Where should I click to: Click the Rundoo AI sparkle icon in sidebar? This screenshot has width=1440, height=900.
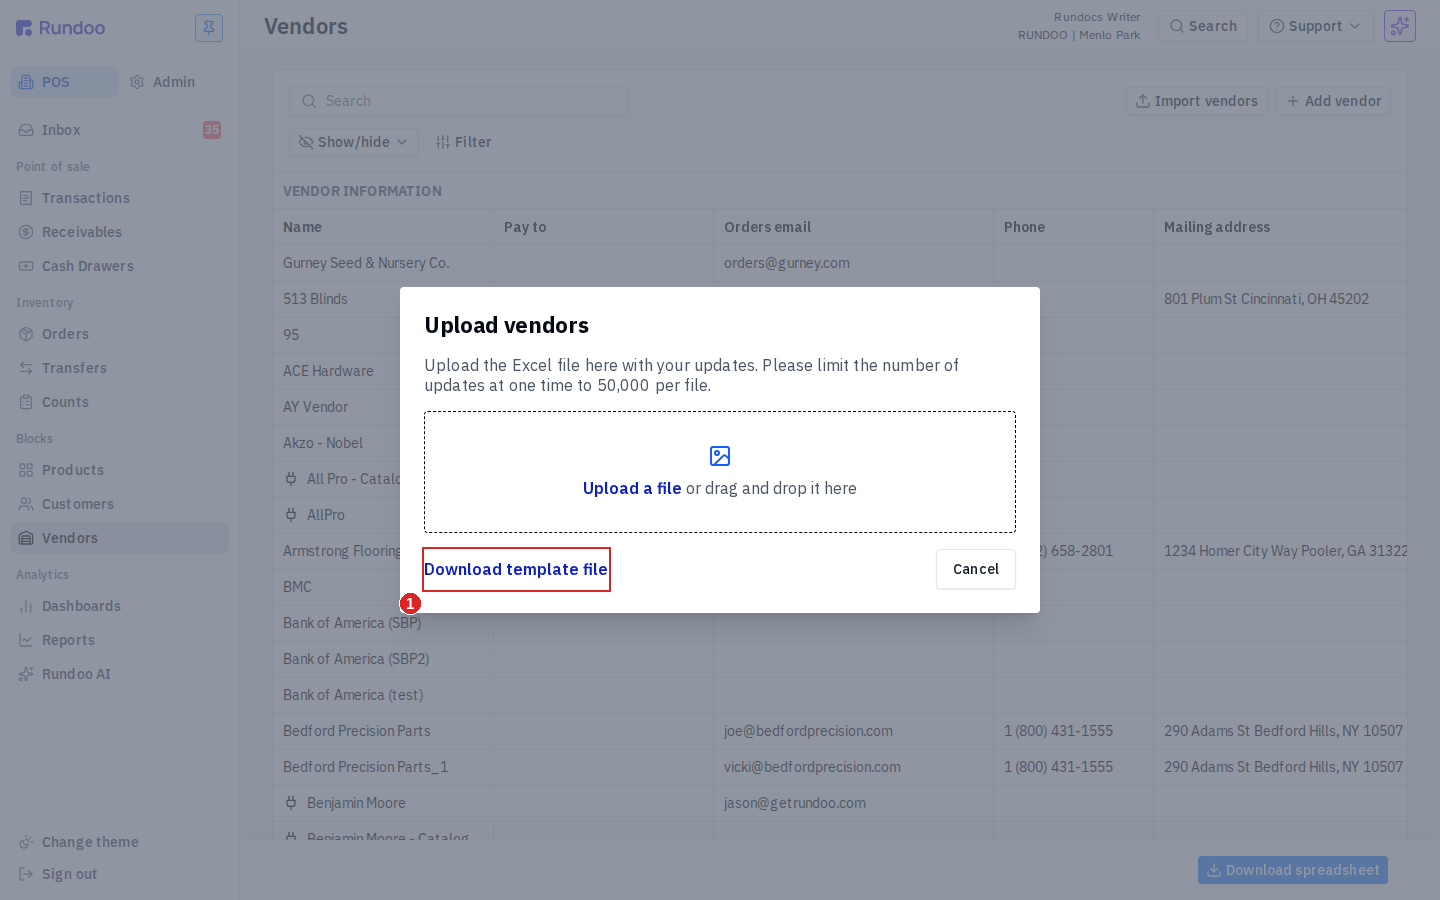click(x=26, y=674)
